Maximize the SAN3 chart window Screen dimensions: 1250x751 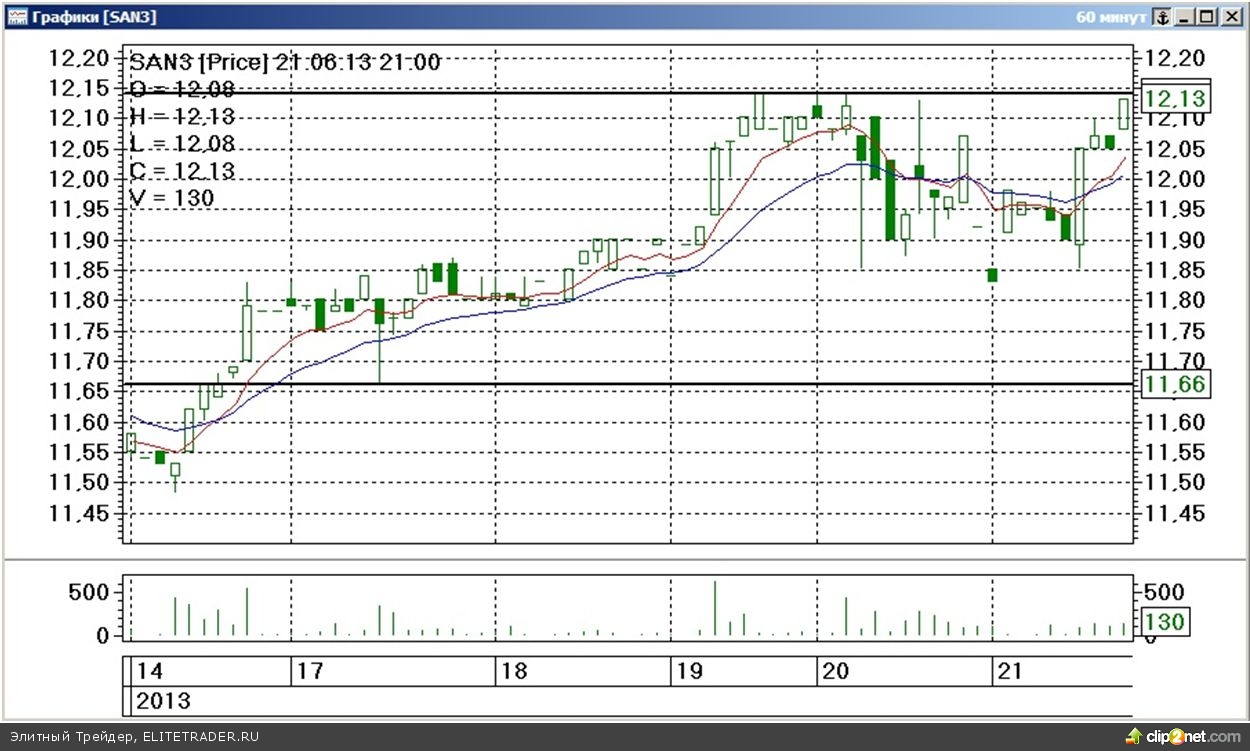point(1207,17)
